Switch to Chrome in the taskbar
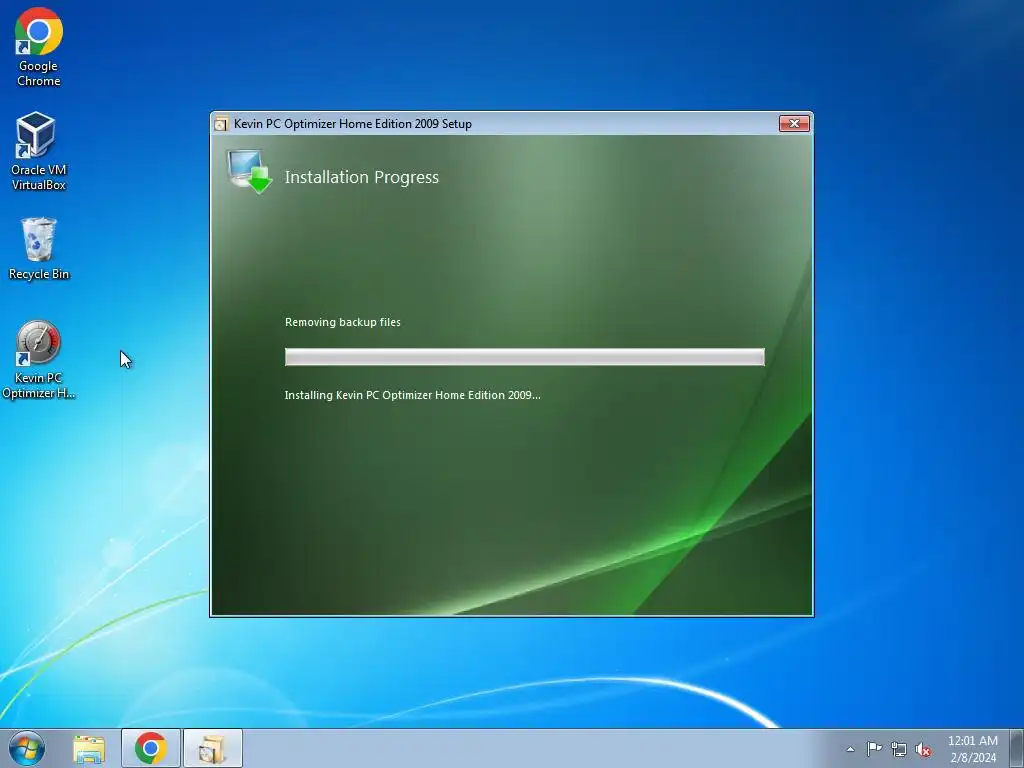This screenshot has height=768, width=1024. click(151, 748)
